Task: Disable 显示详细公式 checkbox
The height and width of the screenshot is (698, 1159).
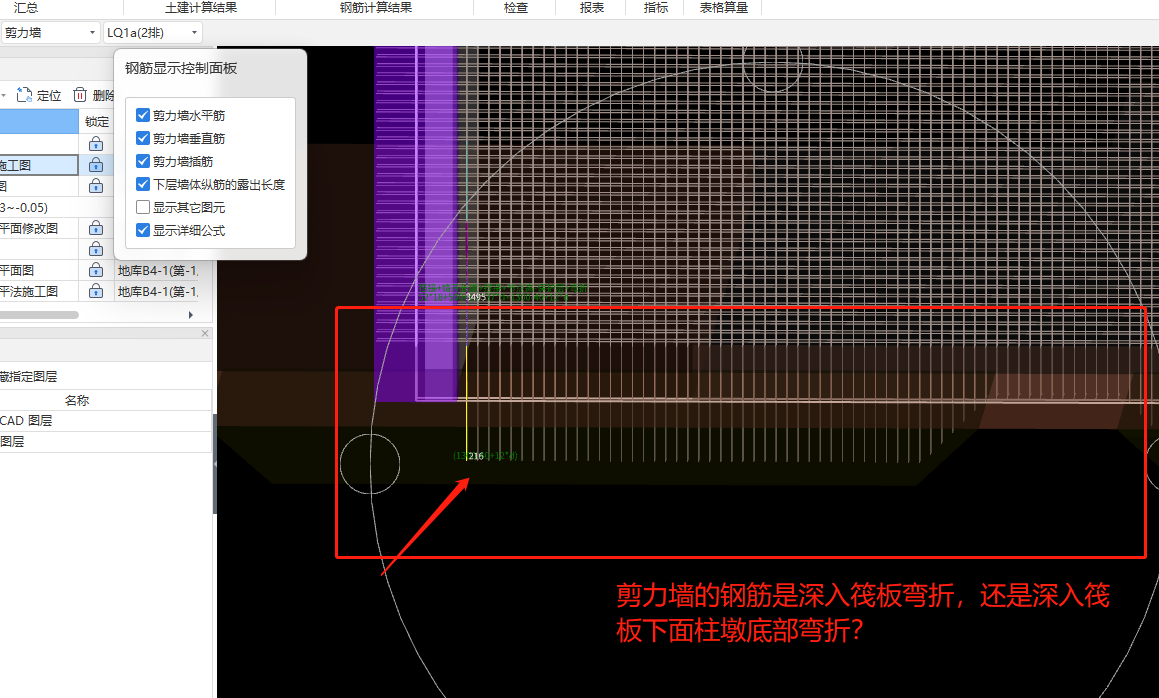Action: [143, 230]
